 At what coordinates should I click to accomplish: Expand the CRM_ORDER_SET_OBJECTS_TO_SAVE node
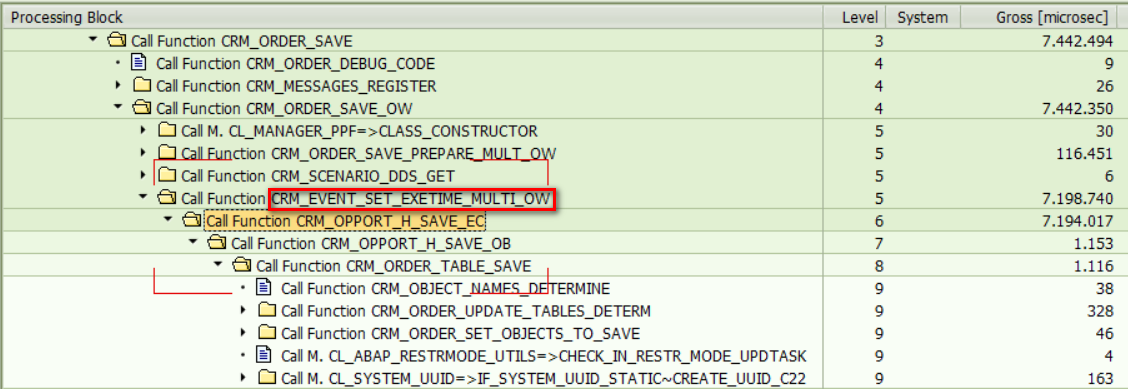point(243,333)
